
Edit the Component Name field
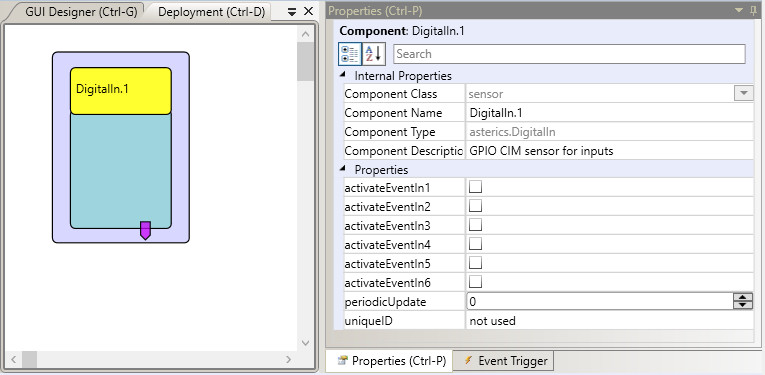point(610,113)
